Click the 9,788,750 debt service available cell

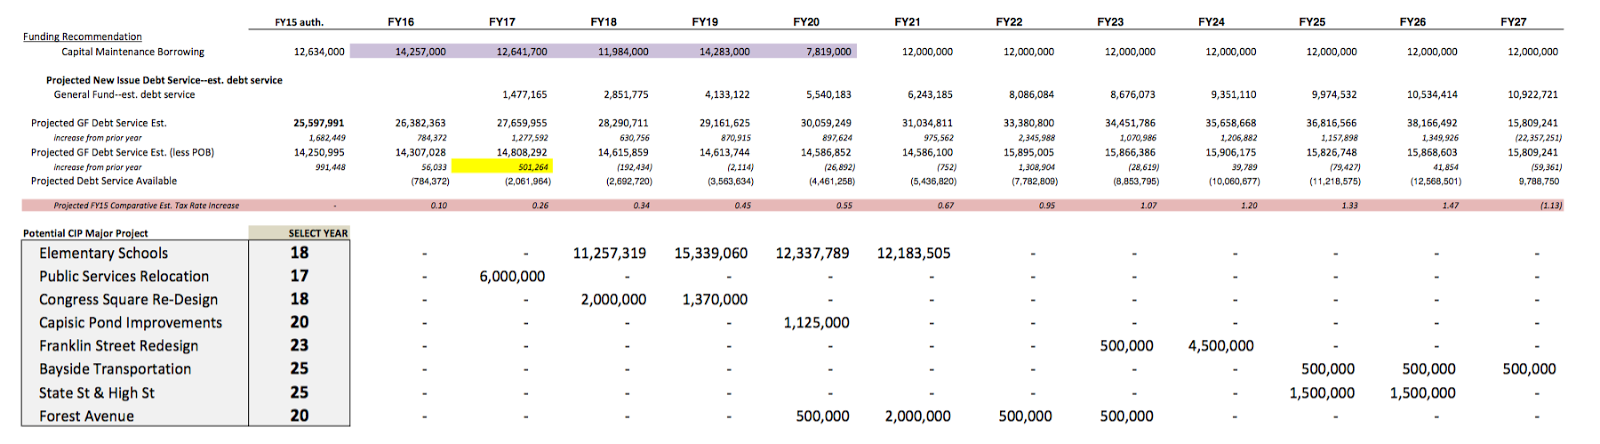pos(1537,181)
